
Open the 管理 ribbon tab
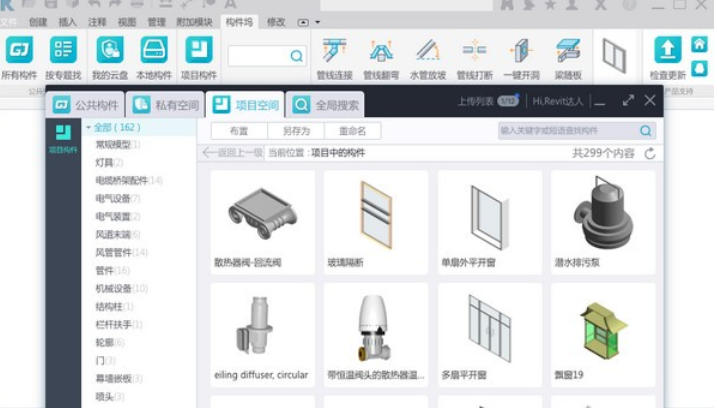(157, 22)
